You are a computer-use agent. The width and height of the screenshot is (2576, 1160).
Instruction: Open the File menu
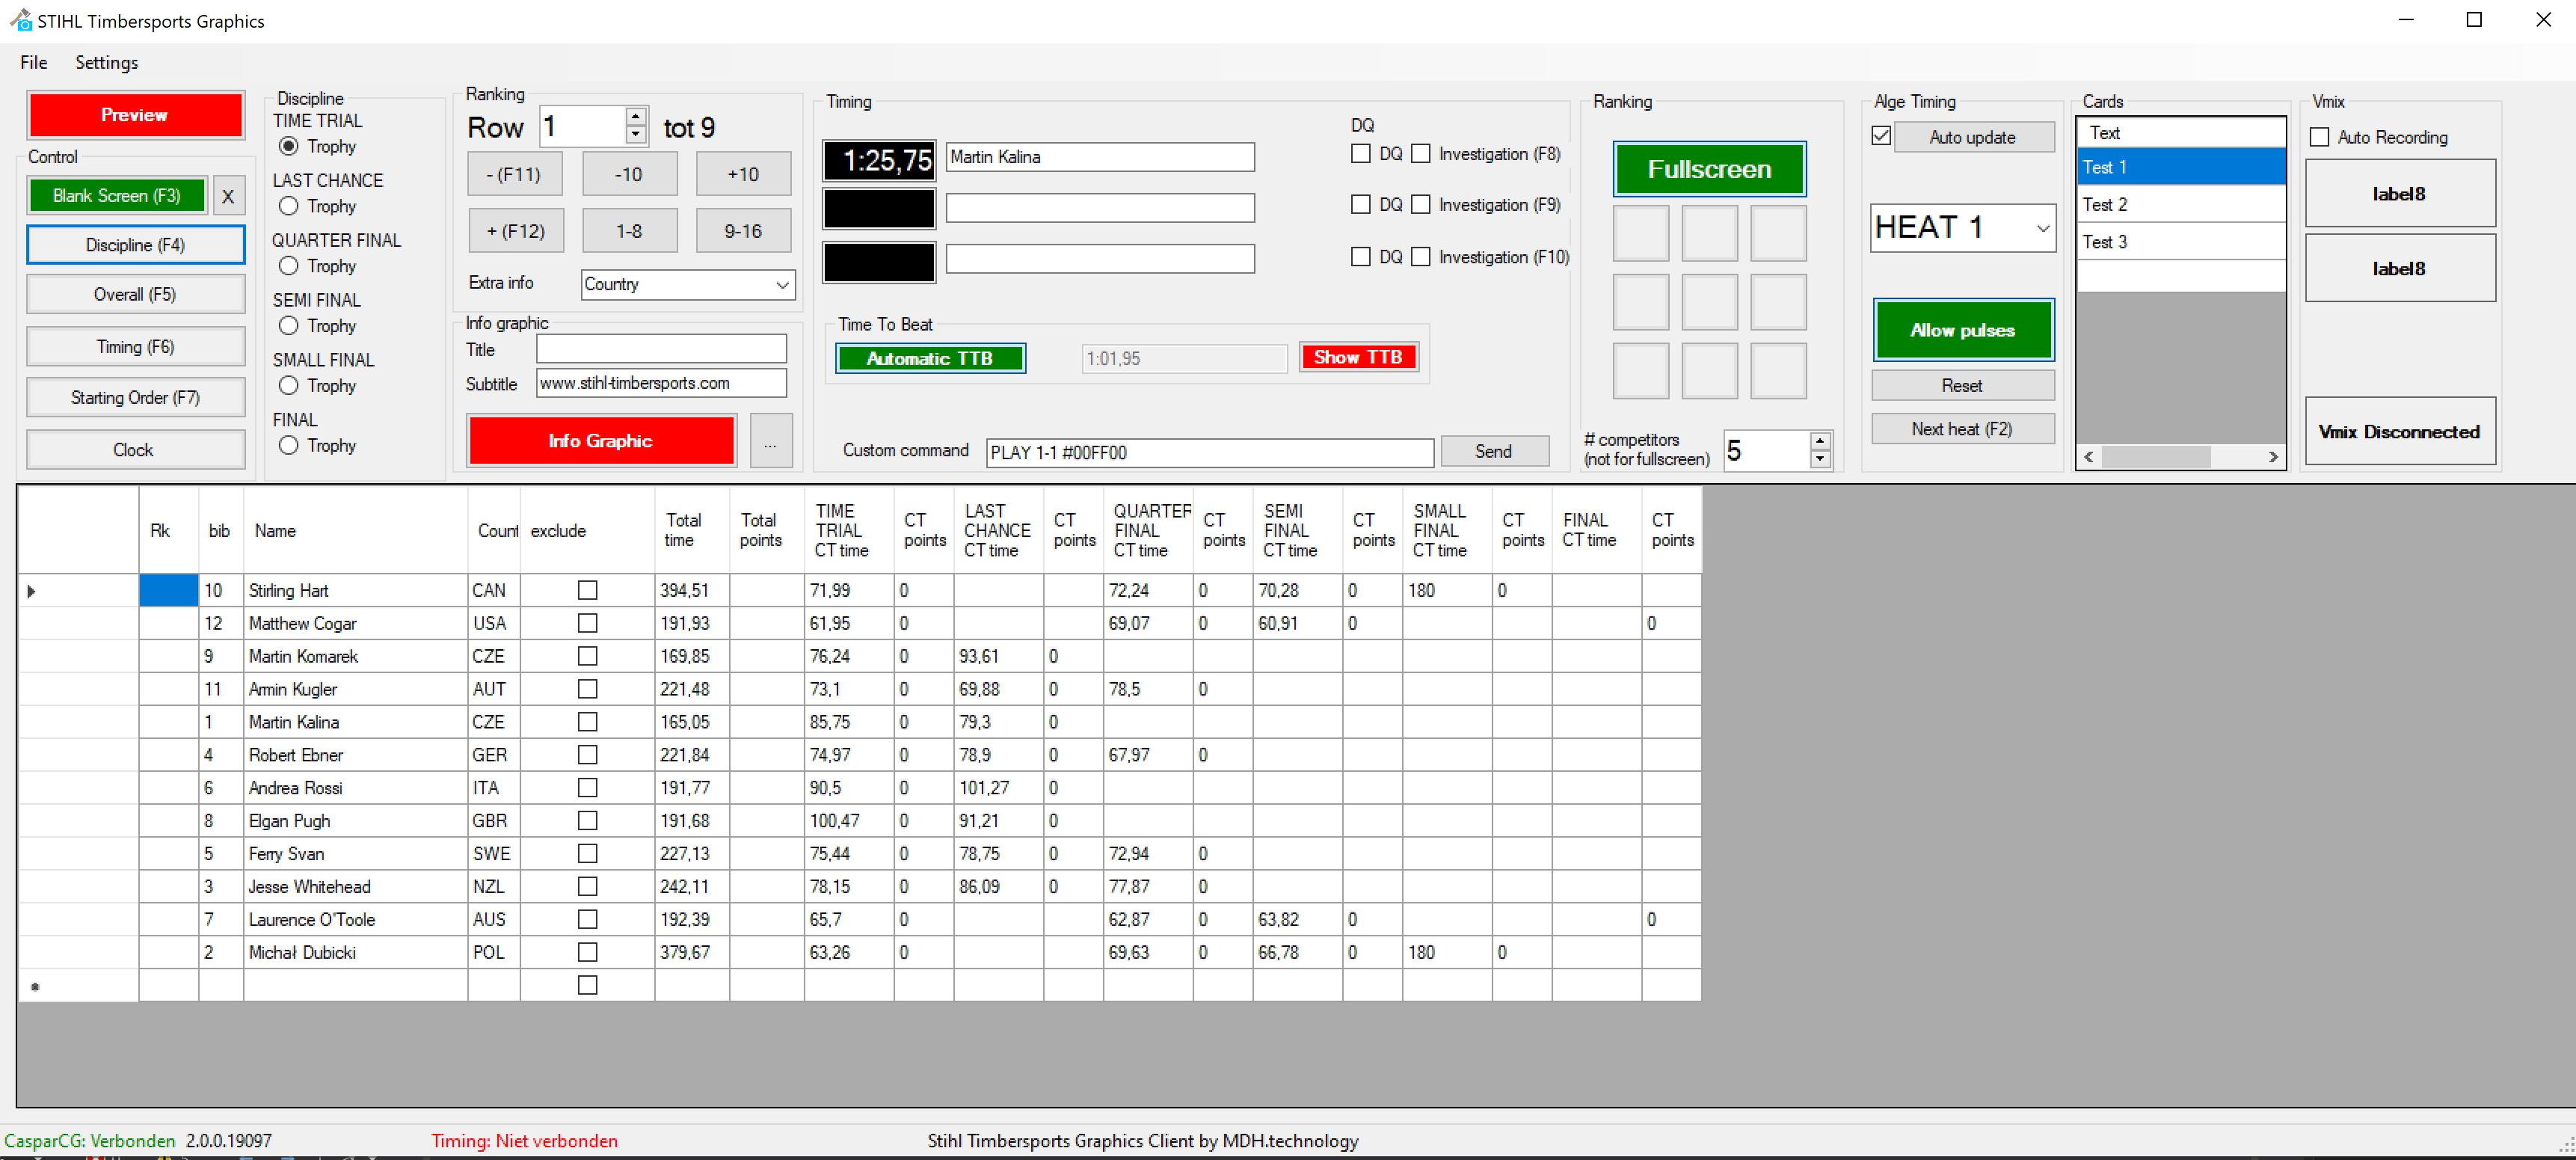coord(33,62)
